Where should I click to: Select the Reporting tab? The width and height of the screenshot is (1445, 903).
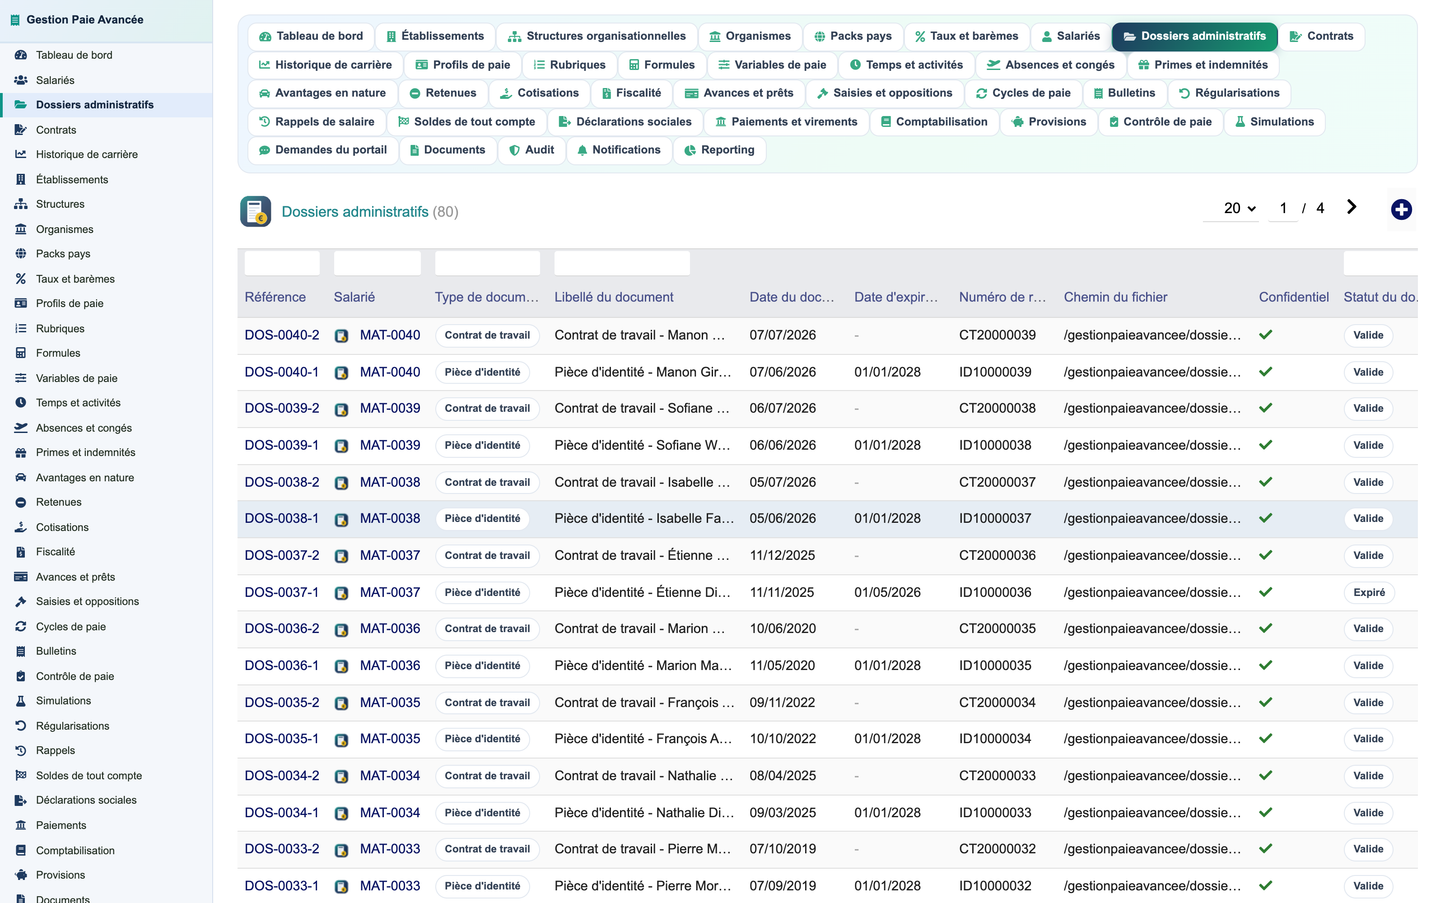click(x=719, y=150)
